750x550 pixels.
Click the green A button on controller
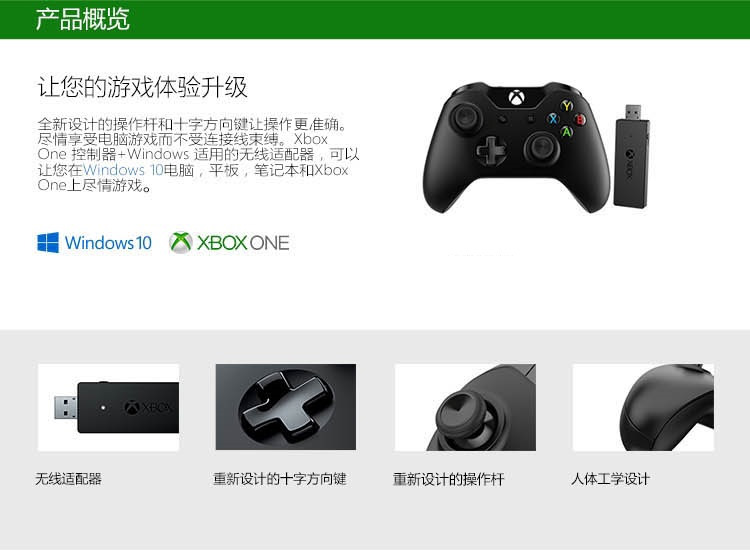point(566,131)
